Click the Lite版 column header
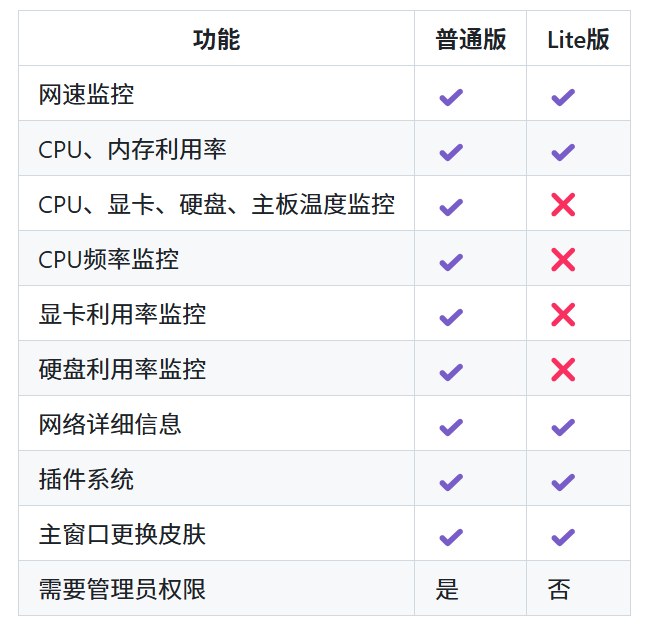Viewport: 650px width, 635px height. pos(578,40)
